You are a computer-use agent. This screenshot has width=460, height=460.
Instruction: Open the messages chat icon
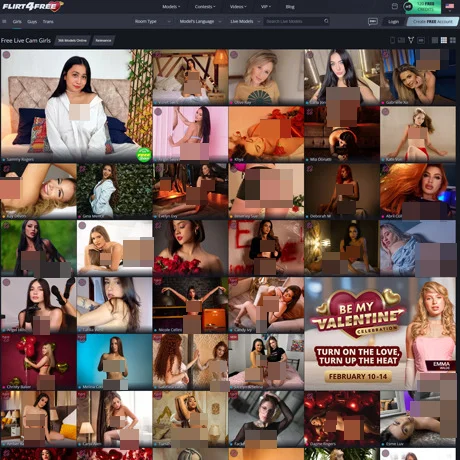pos(373,21)
